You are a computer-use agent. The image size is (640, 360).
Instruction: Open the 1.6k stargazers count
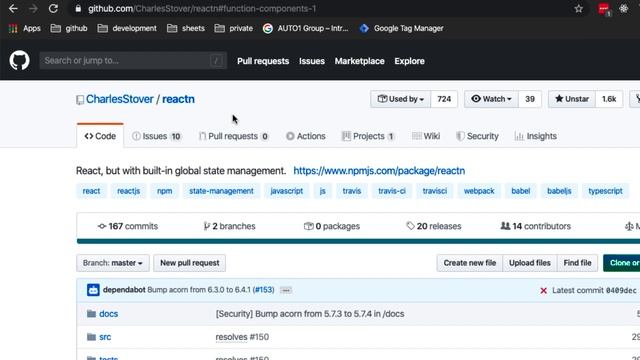[x=609, y=99]
